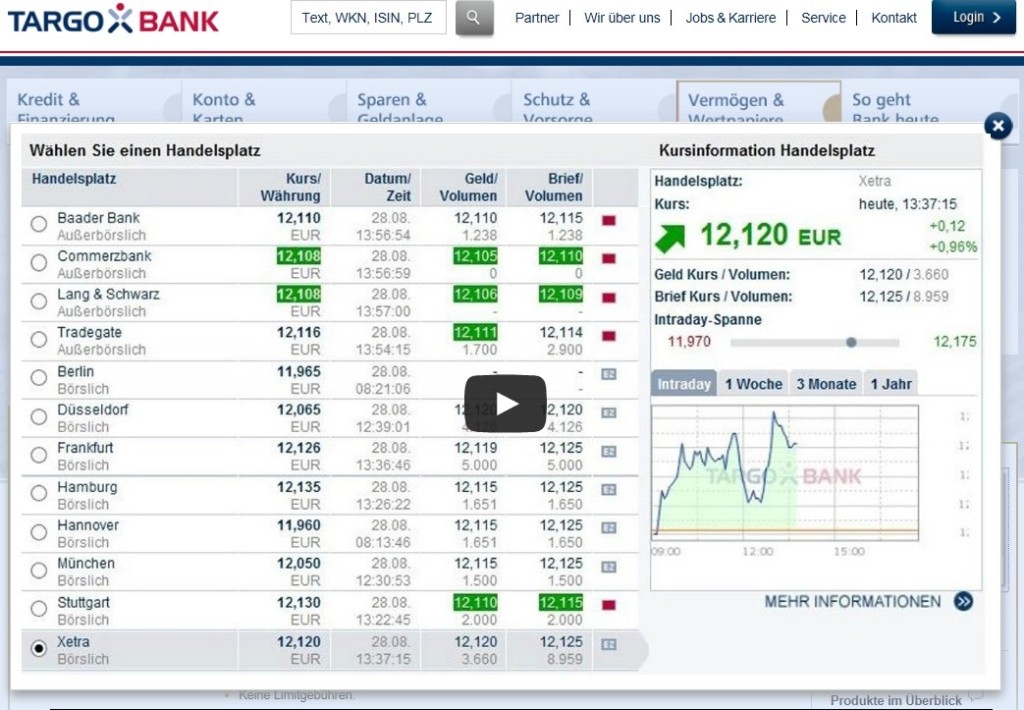Click the search field Text, WKN, ISIN, PLZ
1024x710 pixels.
(x=368, y=18)
